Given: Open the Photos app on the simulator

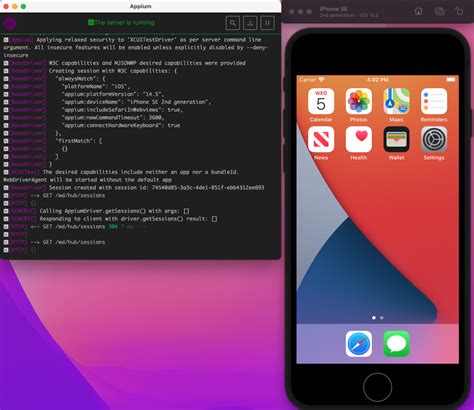Looking at the screenshot, I should 359,101.
